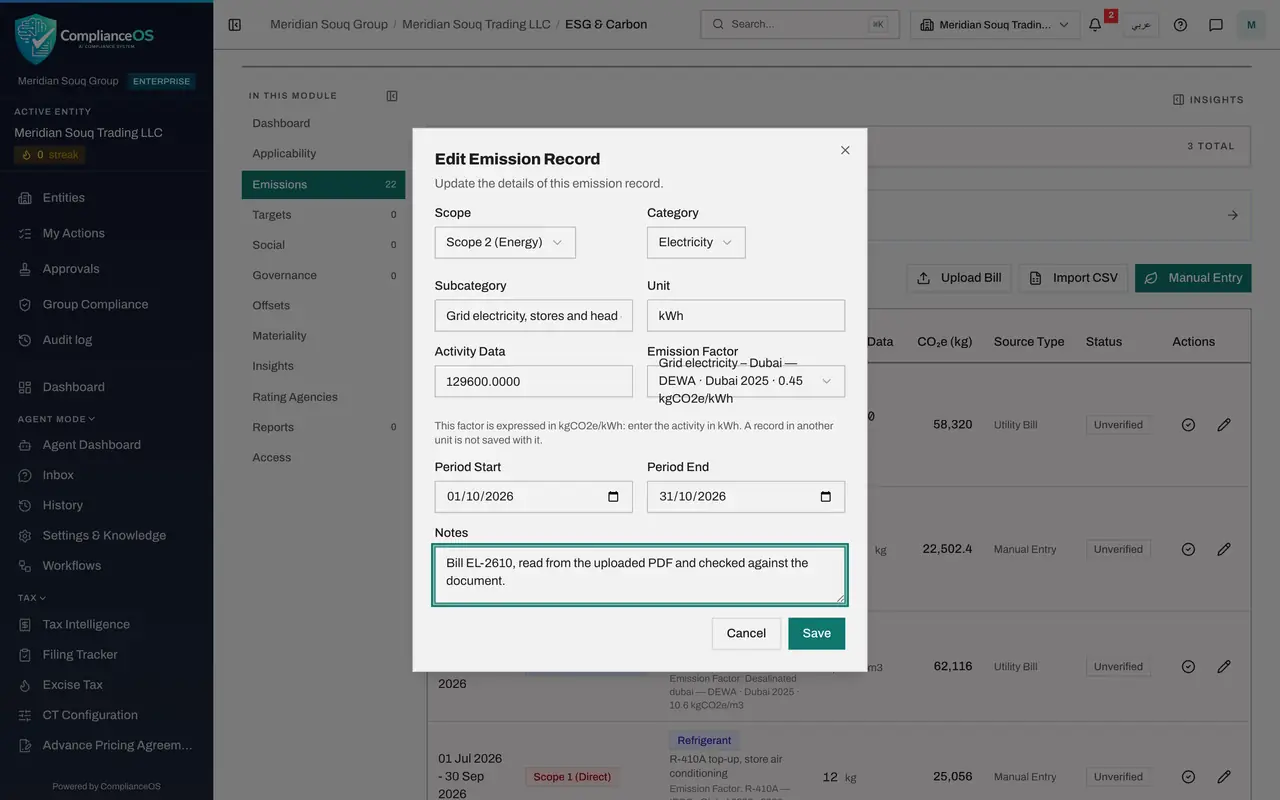The width and height of the screenshot is (1280, 800).
Task: Click verify check icon for 25,056 row
Action: tap(1188, 777)
